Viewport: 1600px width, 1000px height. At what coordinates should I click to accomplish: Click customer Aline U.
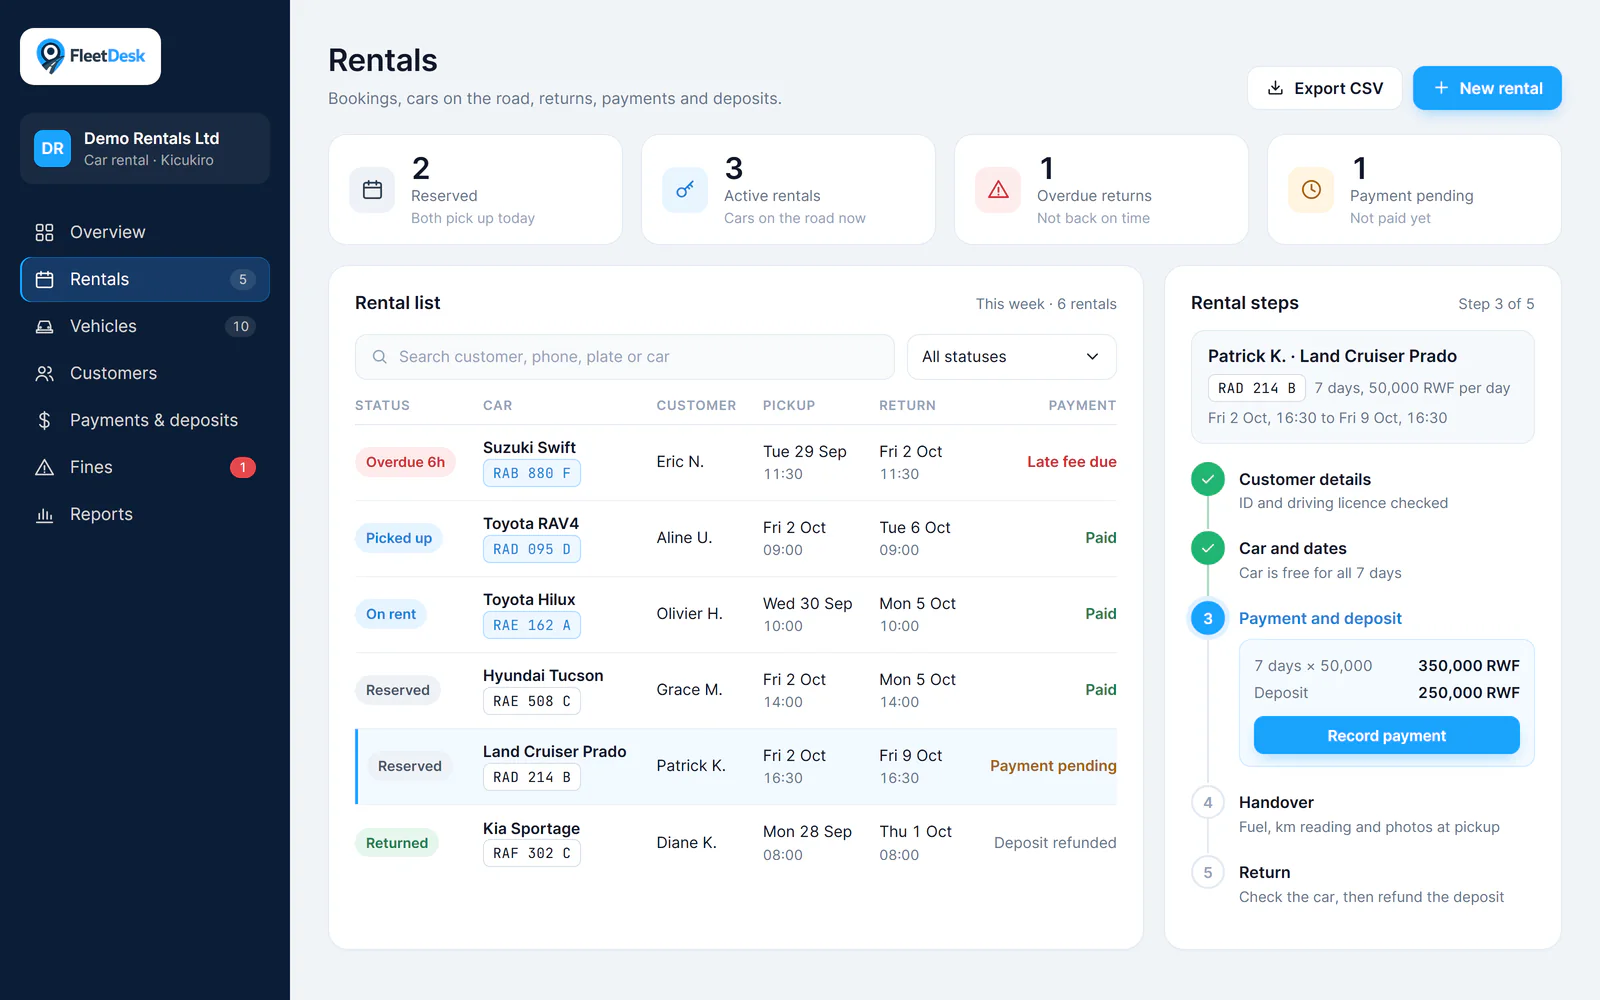click(684, 537)
